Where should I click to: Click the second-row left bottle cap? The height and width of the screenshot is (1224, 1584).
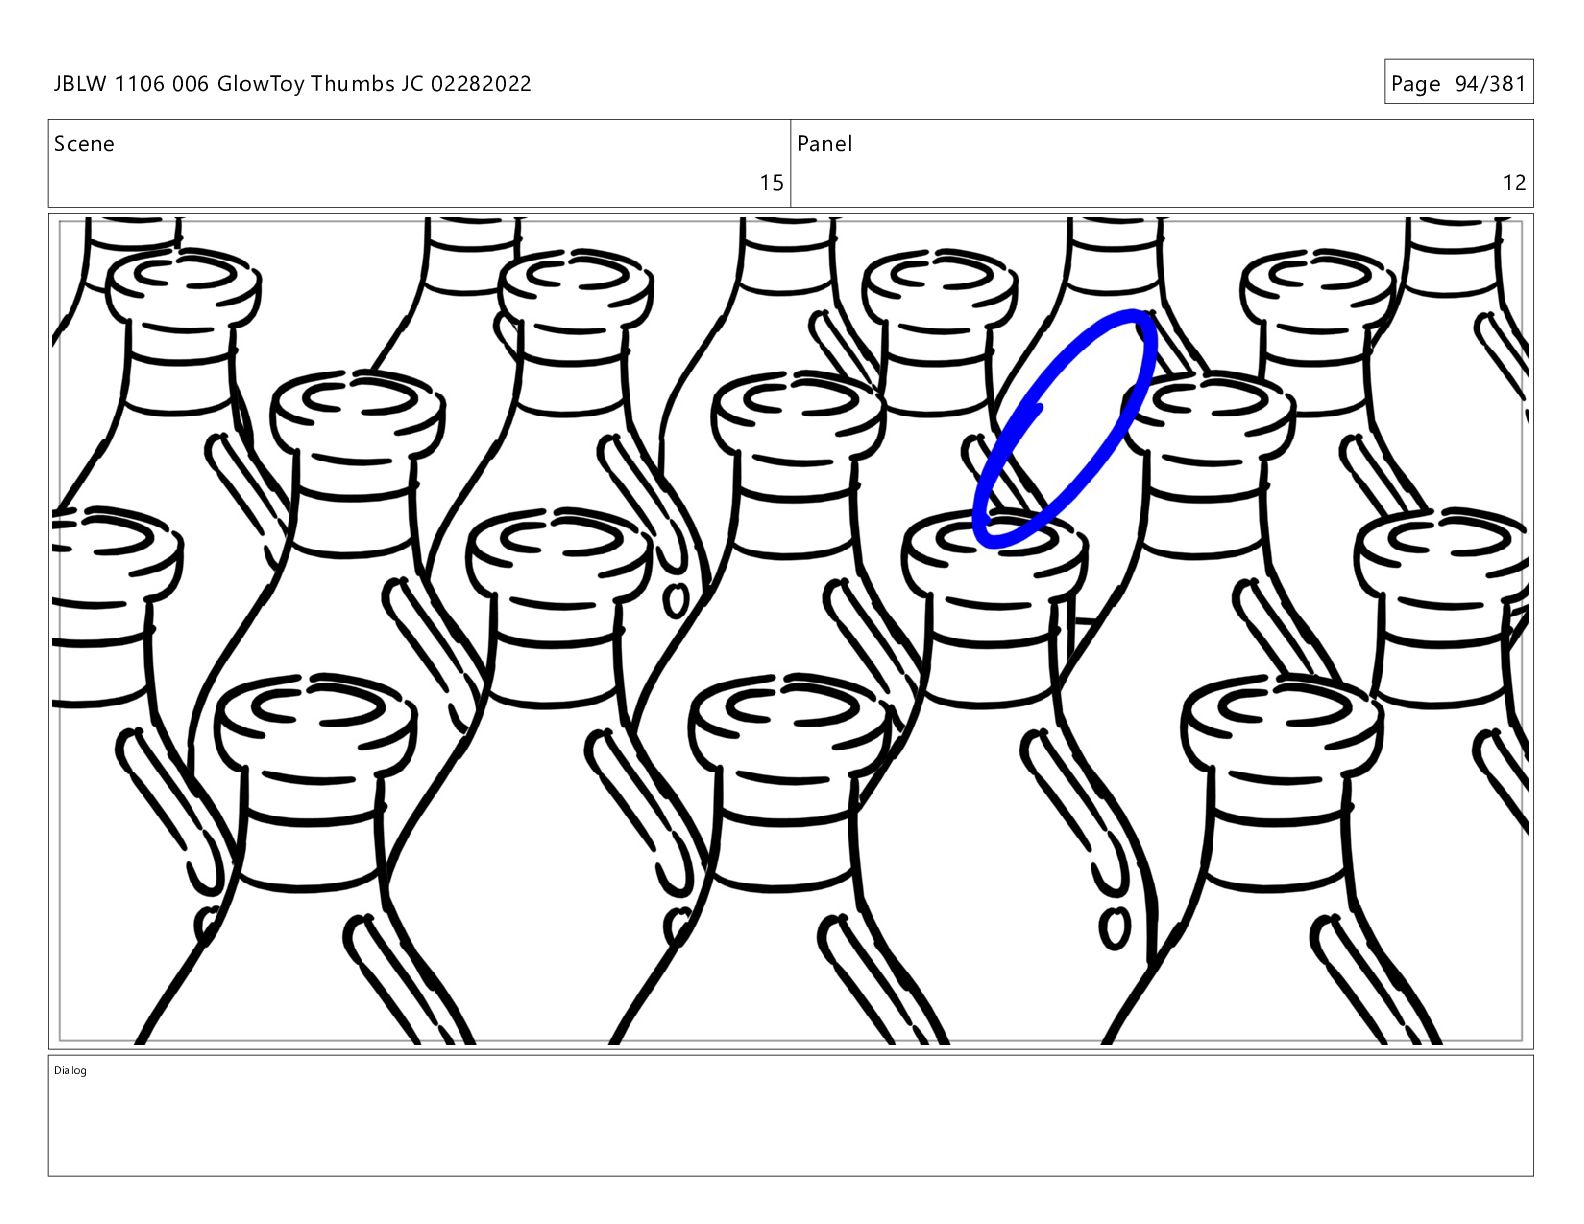tap(358, 415)
